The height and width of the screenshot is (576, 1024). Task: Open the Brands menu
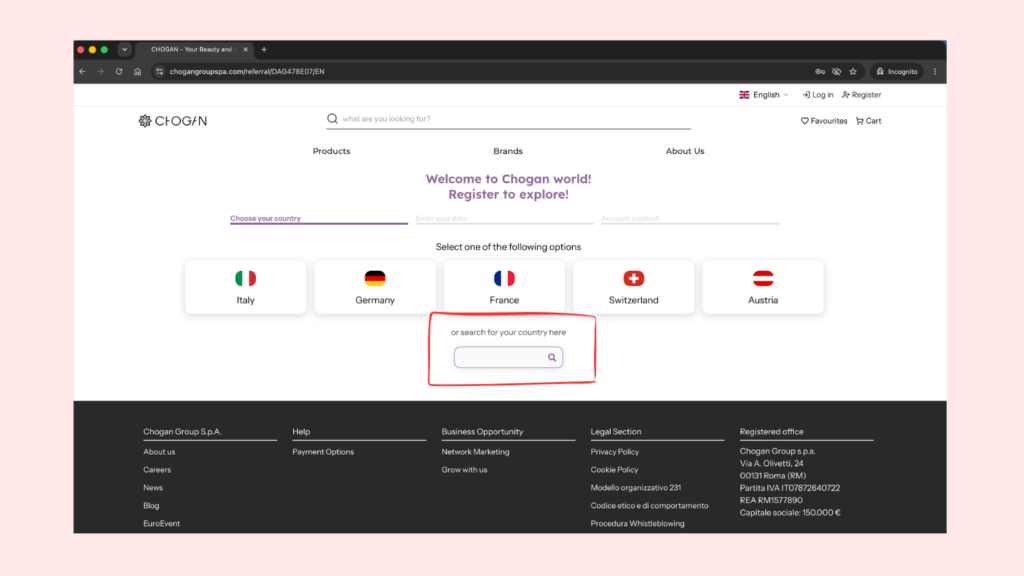pyautogui.click(x=508, y=151)
